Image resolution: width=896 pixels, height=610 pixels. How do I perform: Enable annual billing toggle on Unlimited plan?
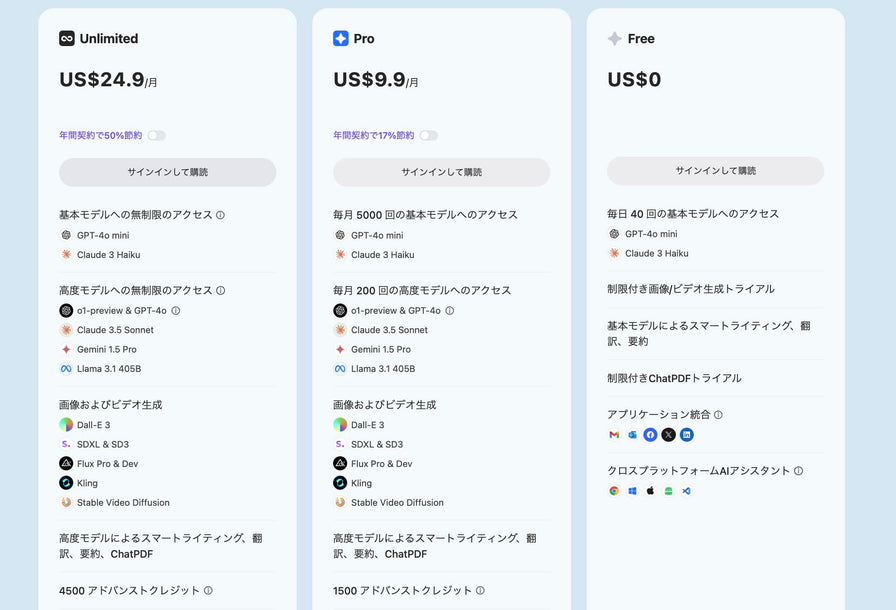point(157,135)
